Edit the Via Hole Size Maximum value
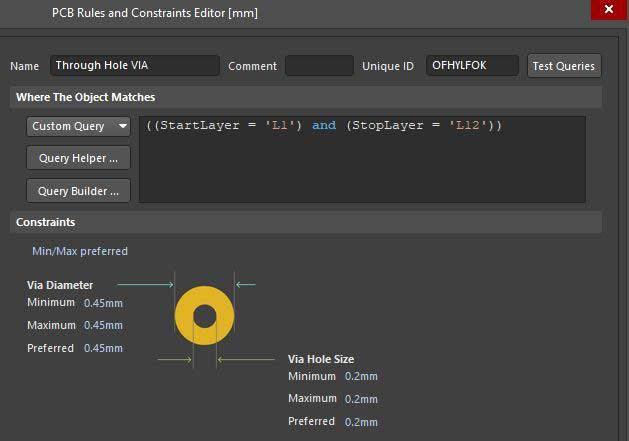The height and width of the screenshot is (441, 629). (x=361, y=399)
